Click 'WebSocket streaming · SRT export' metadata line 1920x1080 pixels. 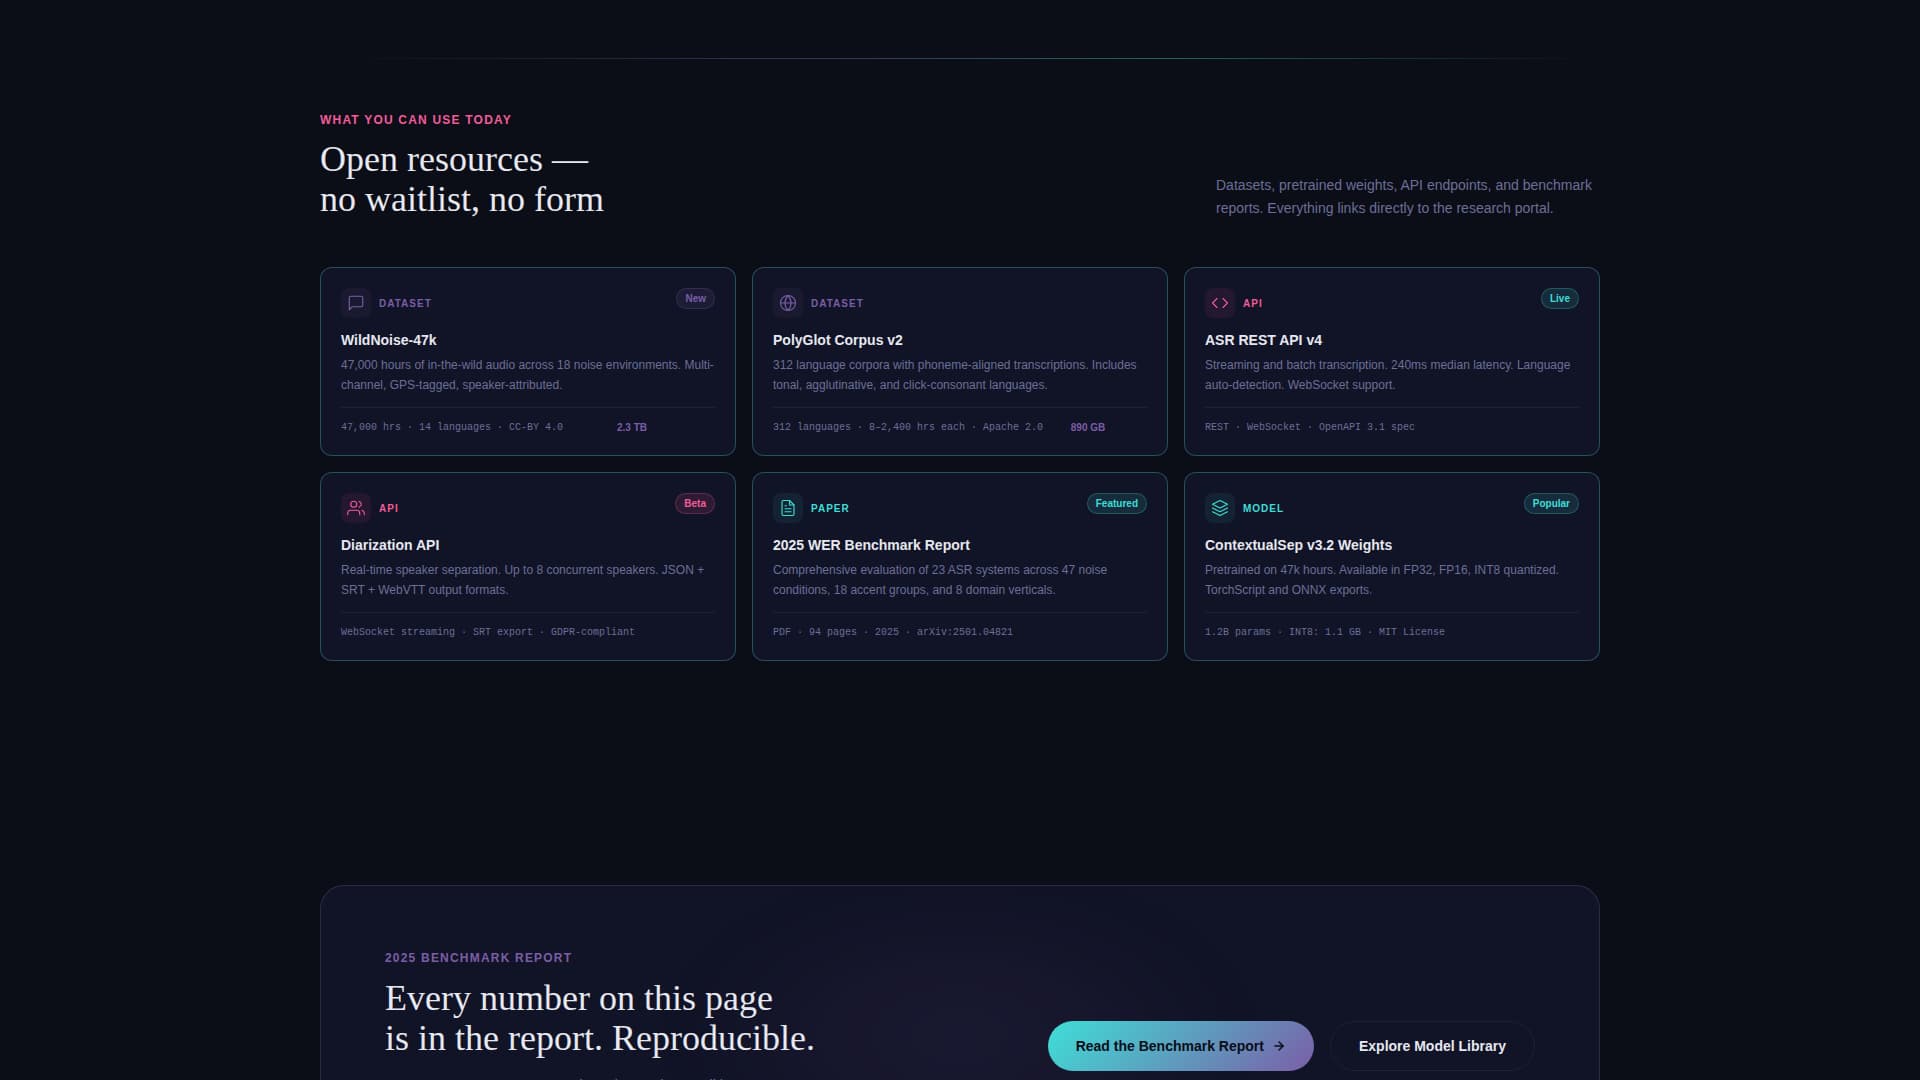point(487,632)
